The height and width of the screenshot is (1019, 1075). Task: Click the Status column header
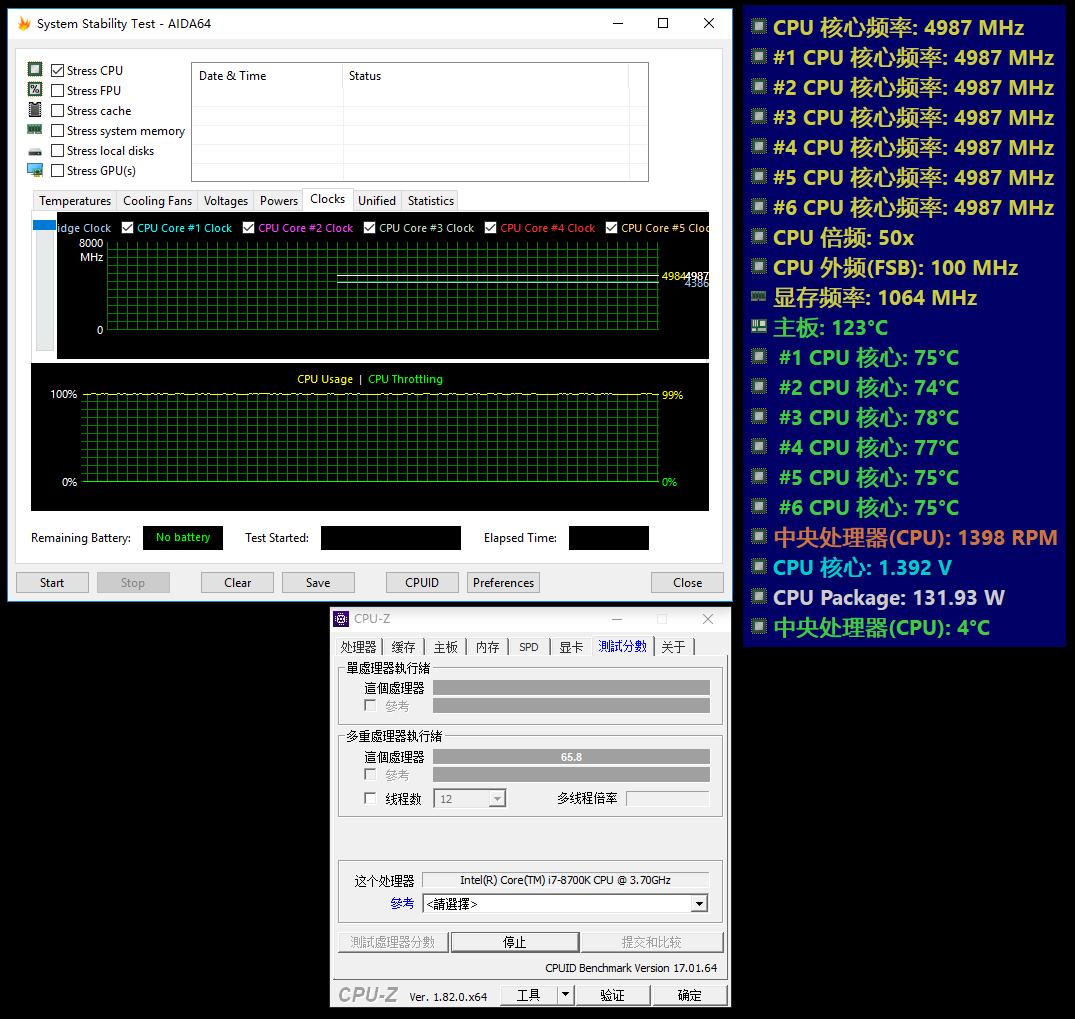point(485,76)
